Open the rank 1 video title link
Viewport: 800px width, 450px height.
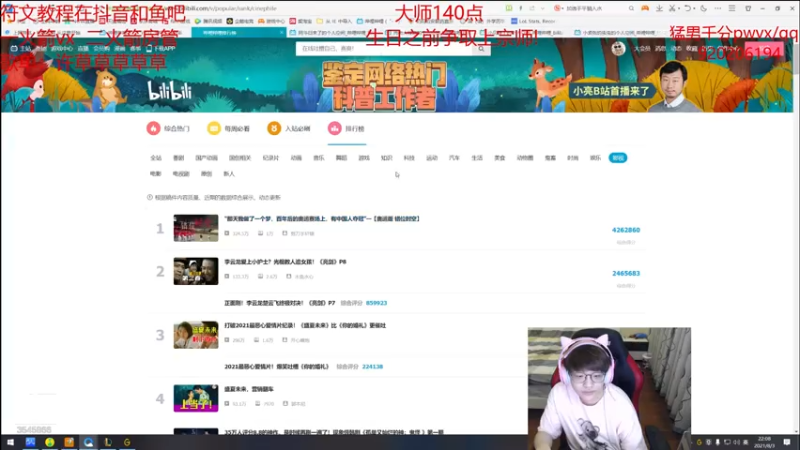(x=322, y=219)
